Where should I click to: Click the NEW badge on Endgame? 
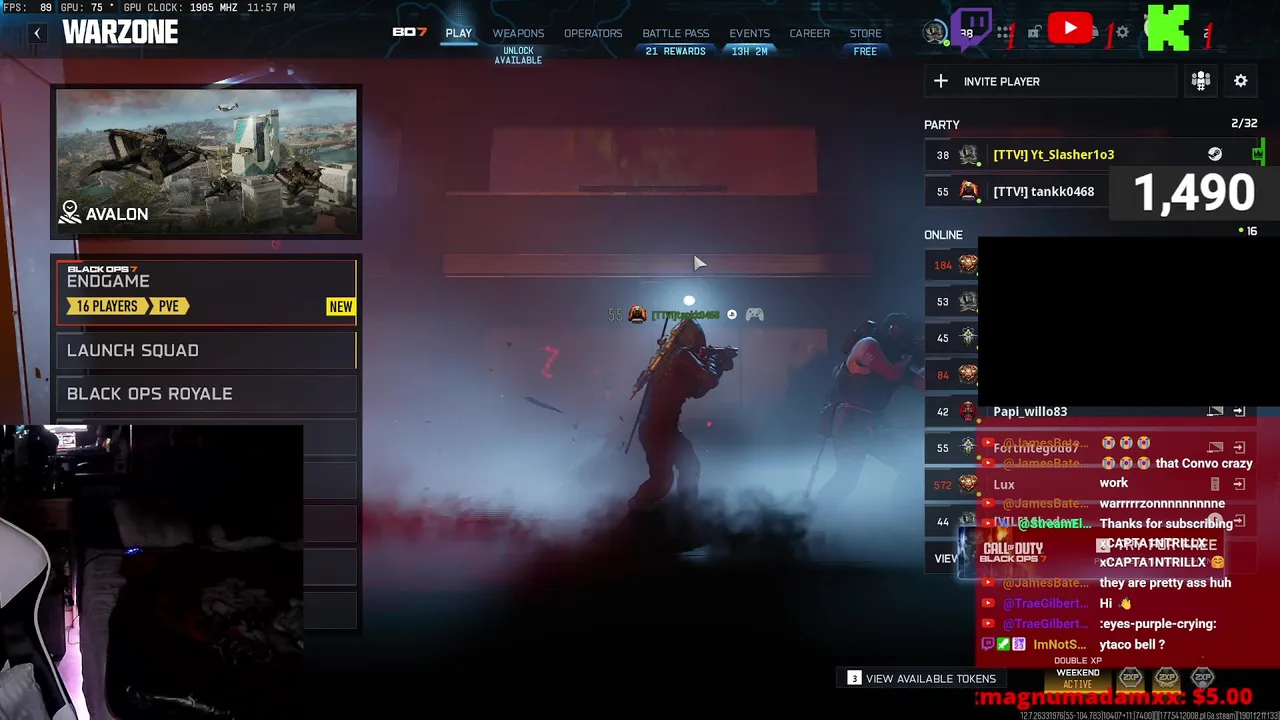click(341, 306)
